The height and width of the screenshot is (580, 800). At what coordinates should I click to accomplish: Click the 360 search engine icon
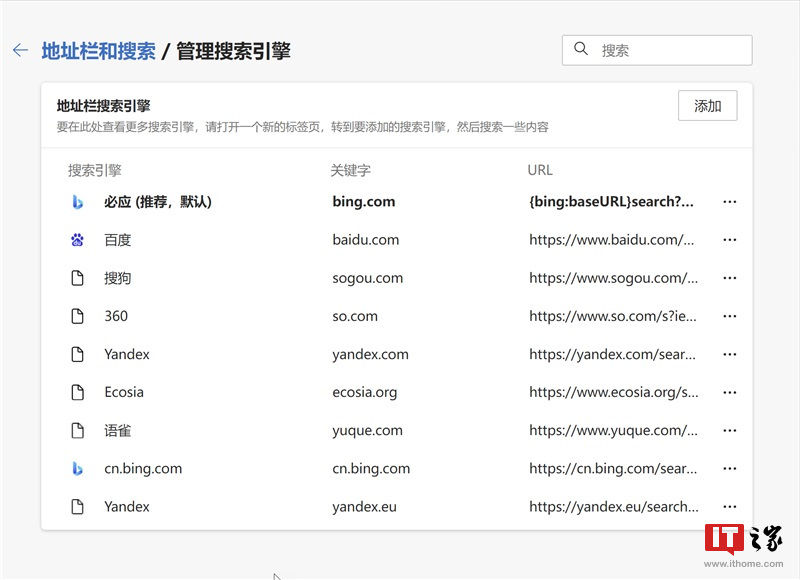coord(79,315)
